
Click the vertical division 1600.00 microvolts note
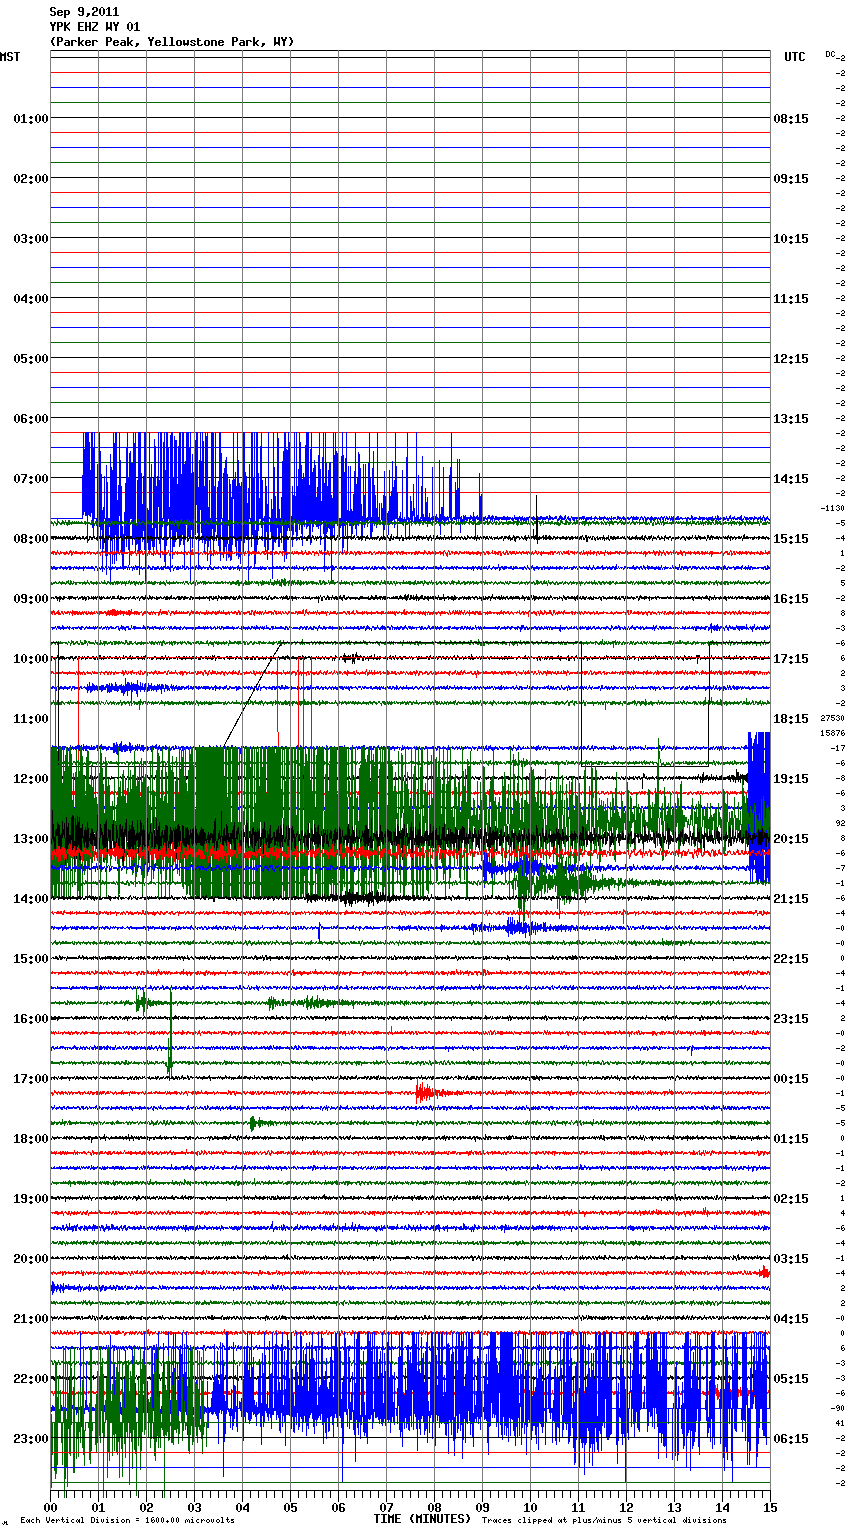click(128, 1521)
